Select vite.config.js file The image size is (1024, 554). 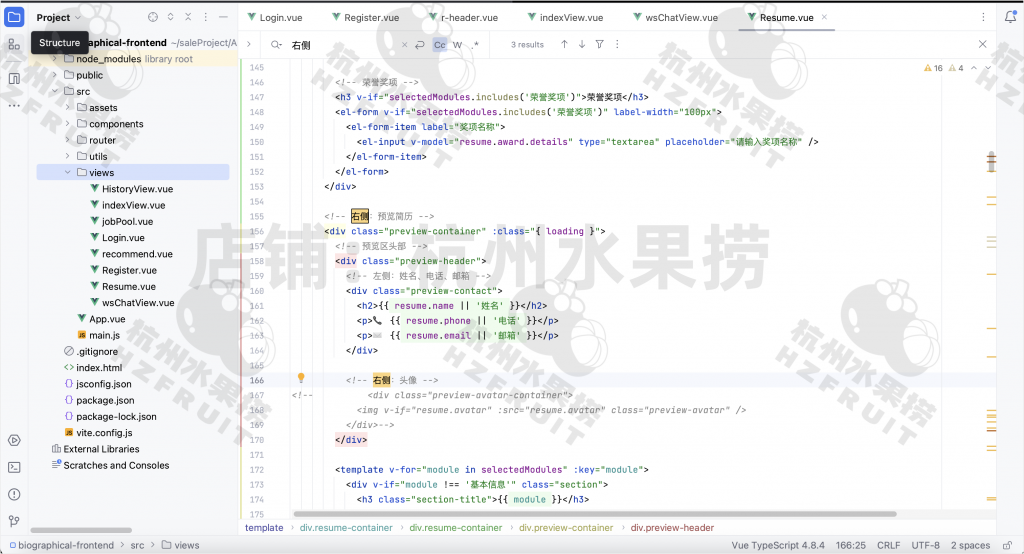coord(104,432)
